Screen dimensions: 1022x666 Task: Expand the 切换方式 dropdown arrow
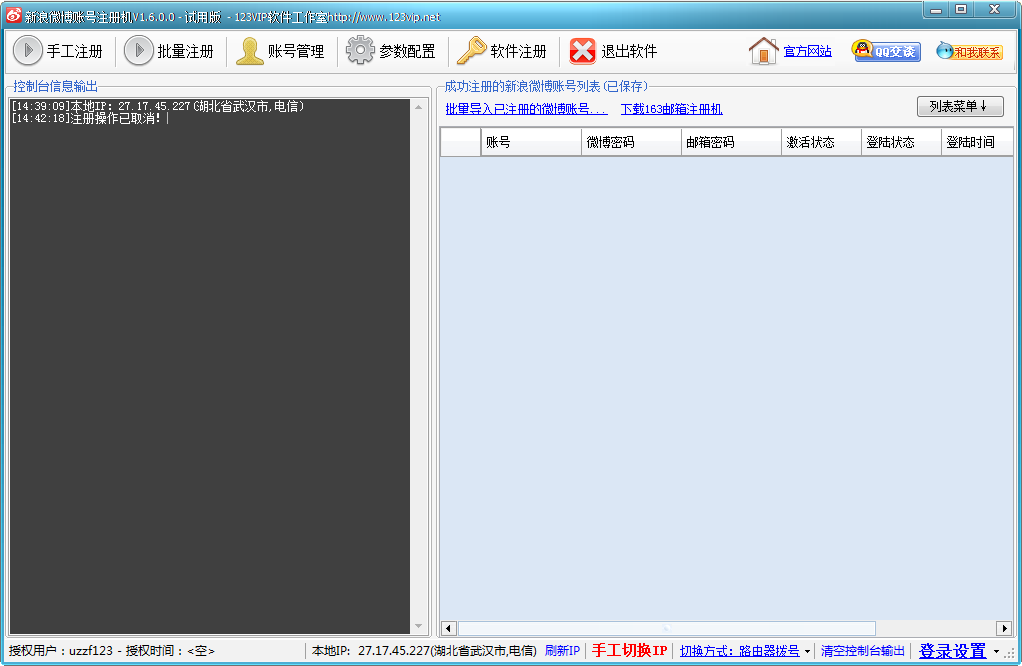pos(808,651)
